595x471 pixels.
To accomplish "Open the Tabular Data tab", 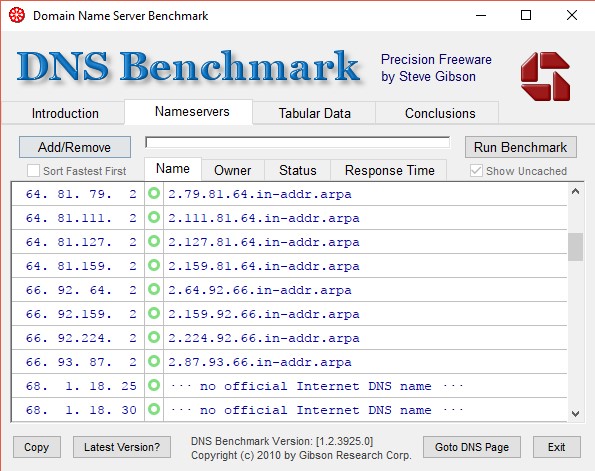I will [315, 113].
